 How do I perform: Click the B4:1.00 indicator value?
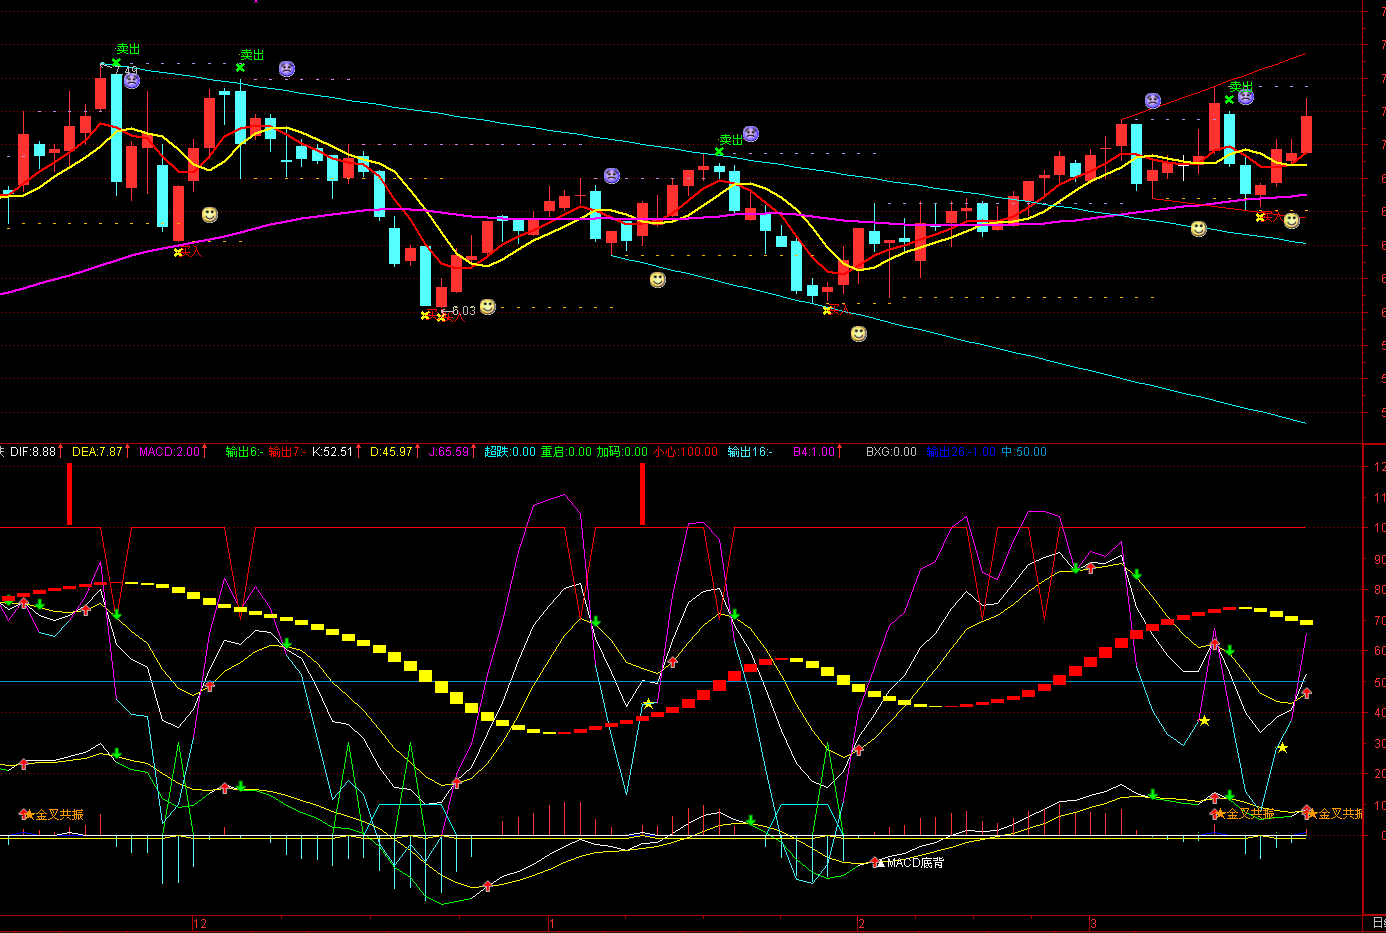click(814, 452)
